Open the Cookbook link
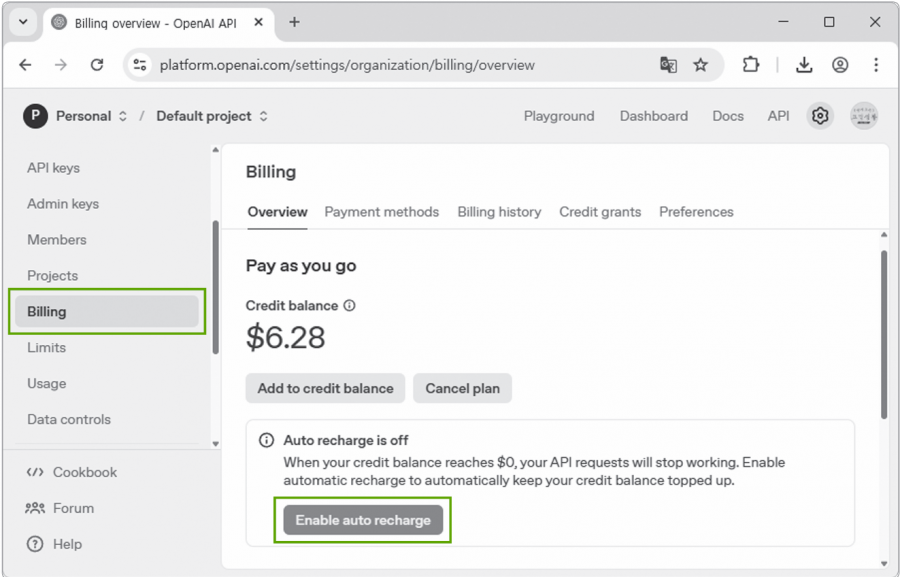 point(85,472)
